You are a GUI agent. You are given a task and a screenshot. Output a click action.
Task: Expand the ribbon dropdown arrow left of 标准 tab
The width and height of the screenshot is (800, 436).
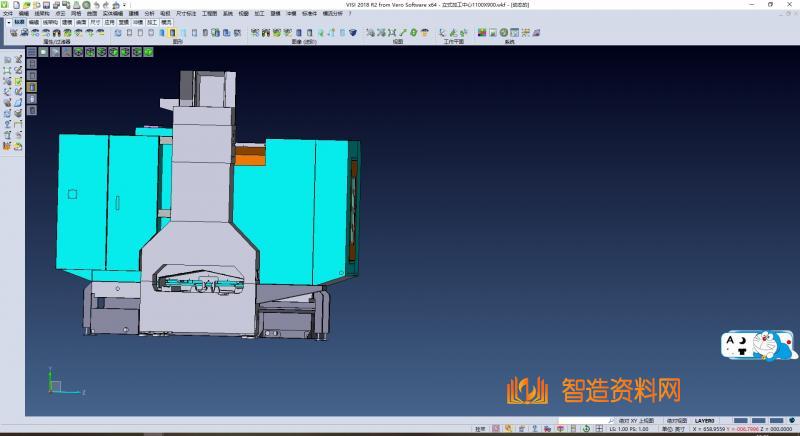coord(8,21)
